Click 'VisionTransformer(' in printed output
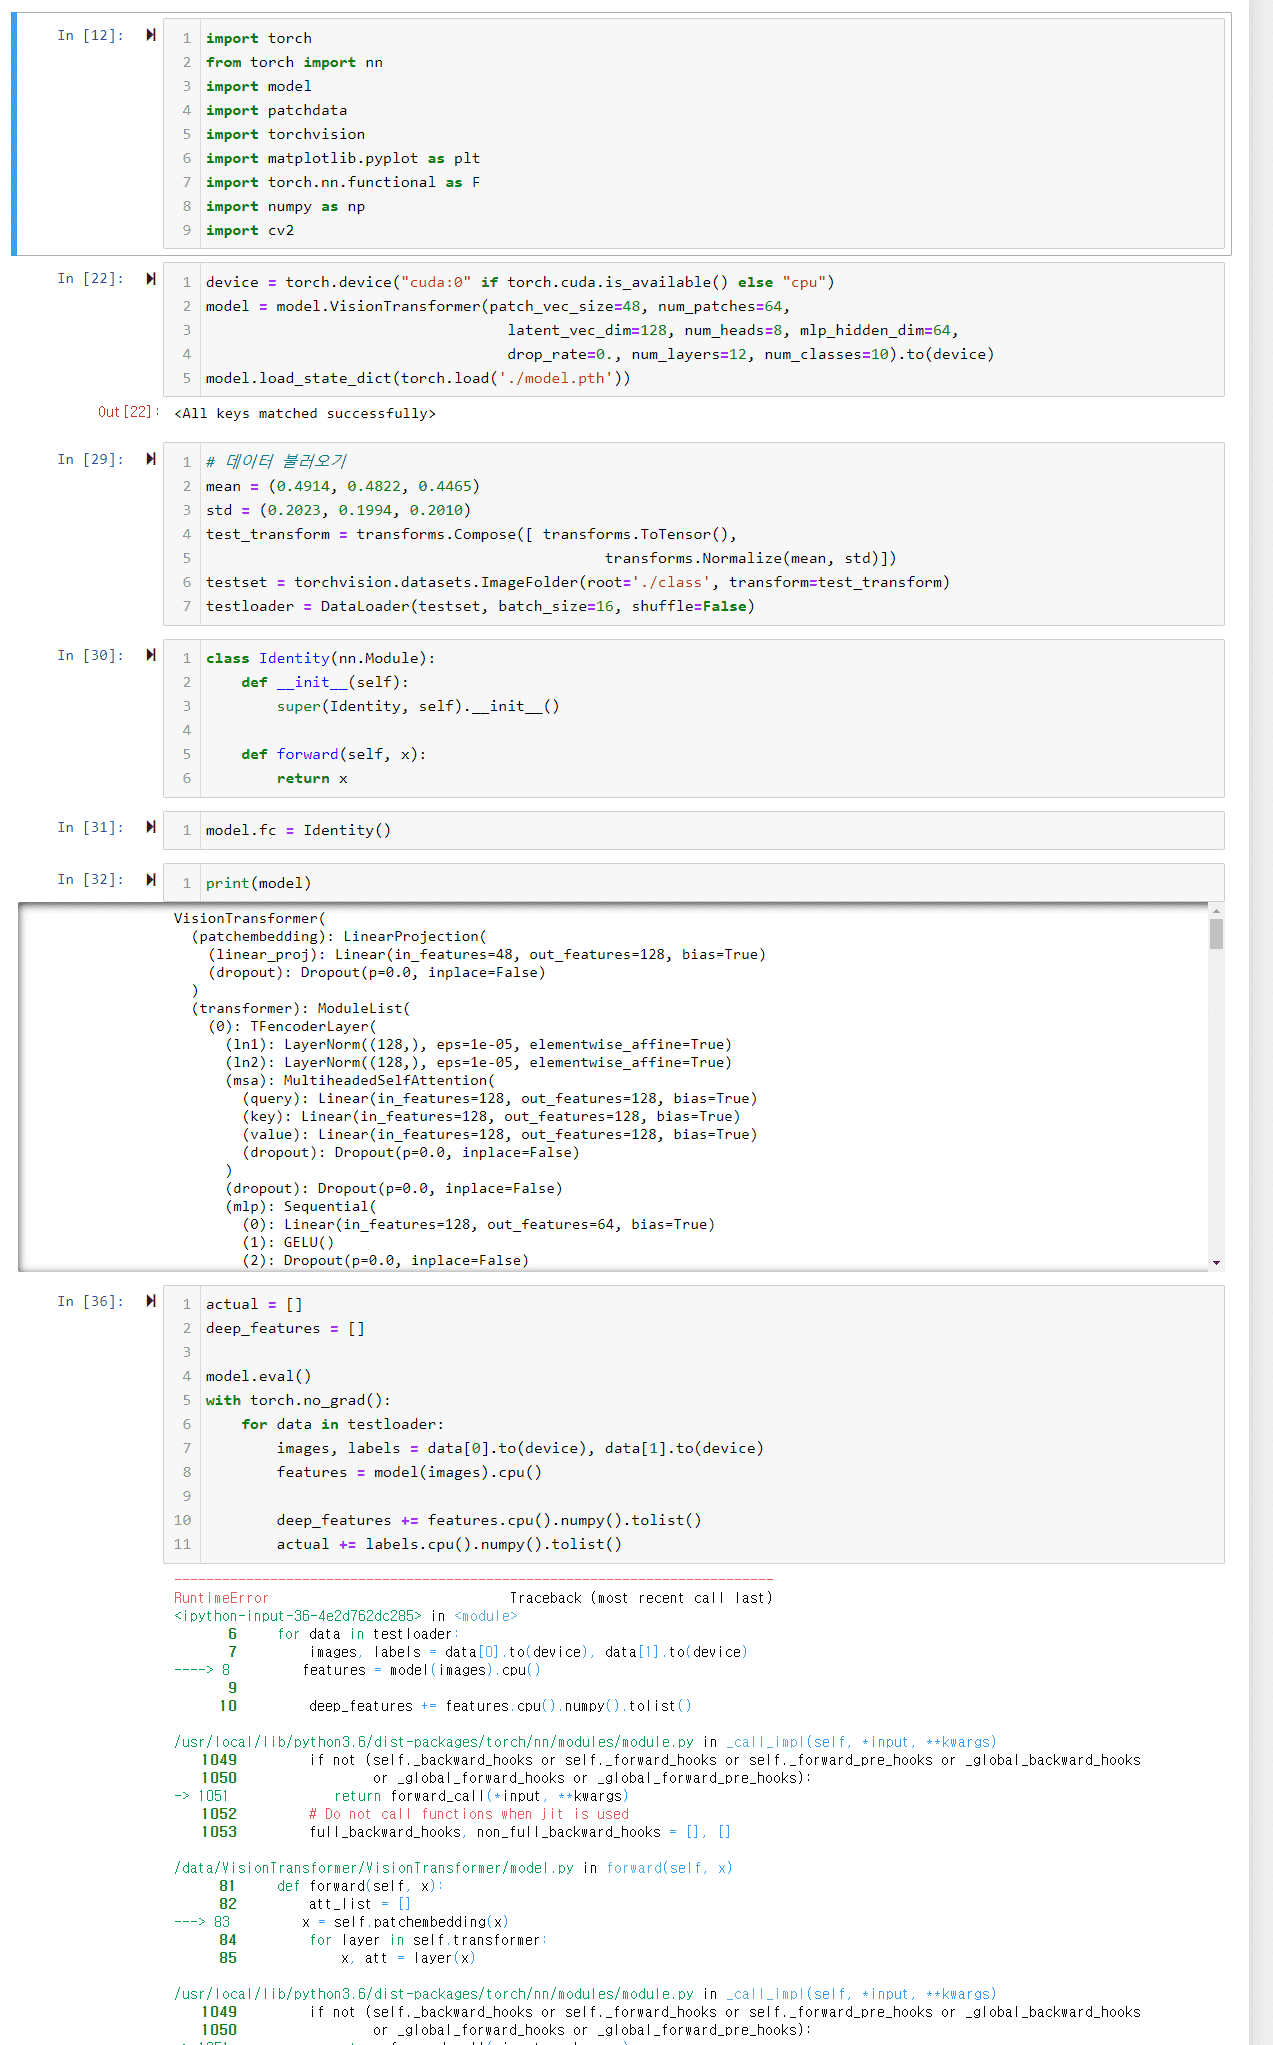 pos(250,918)
